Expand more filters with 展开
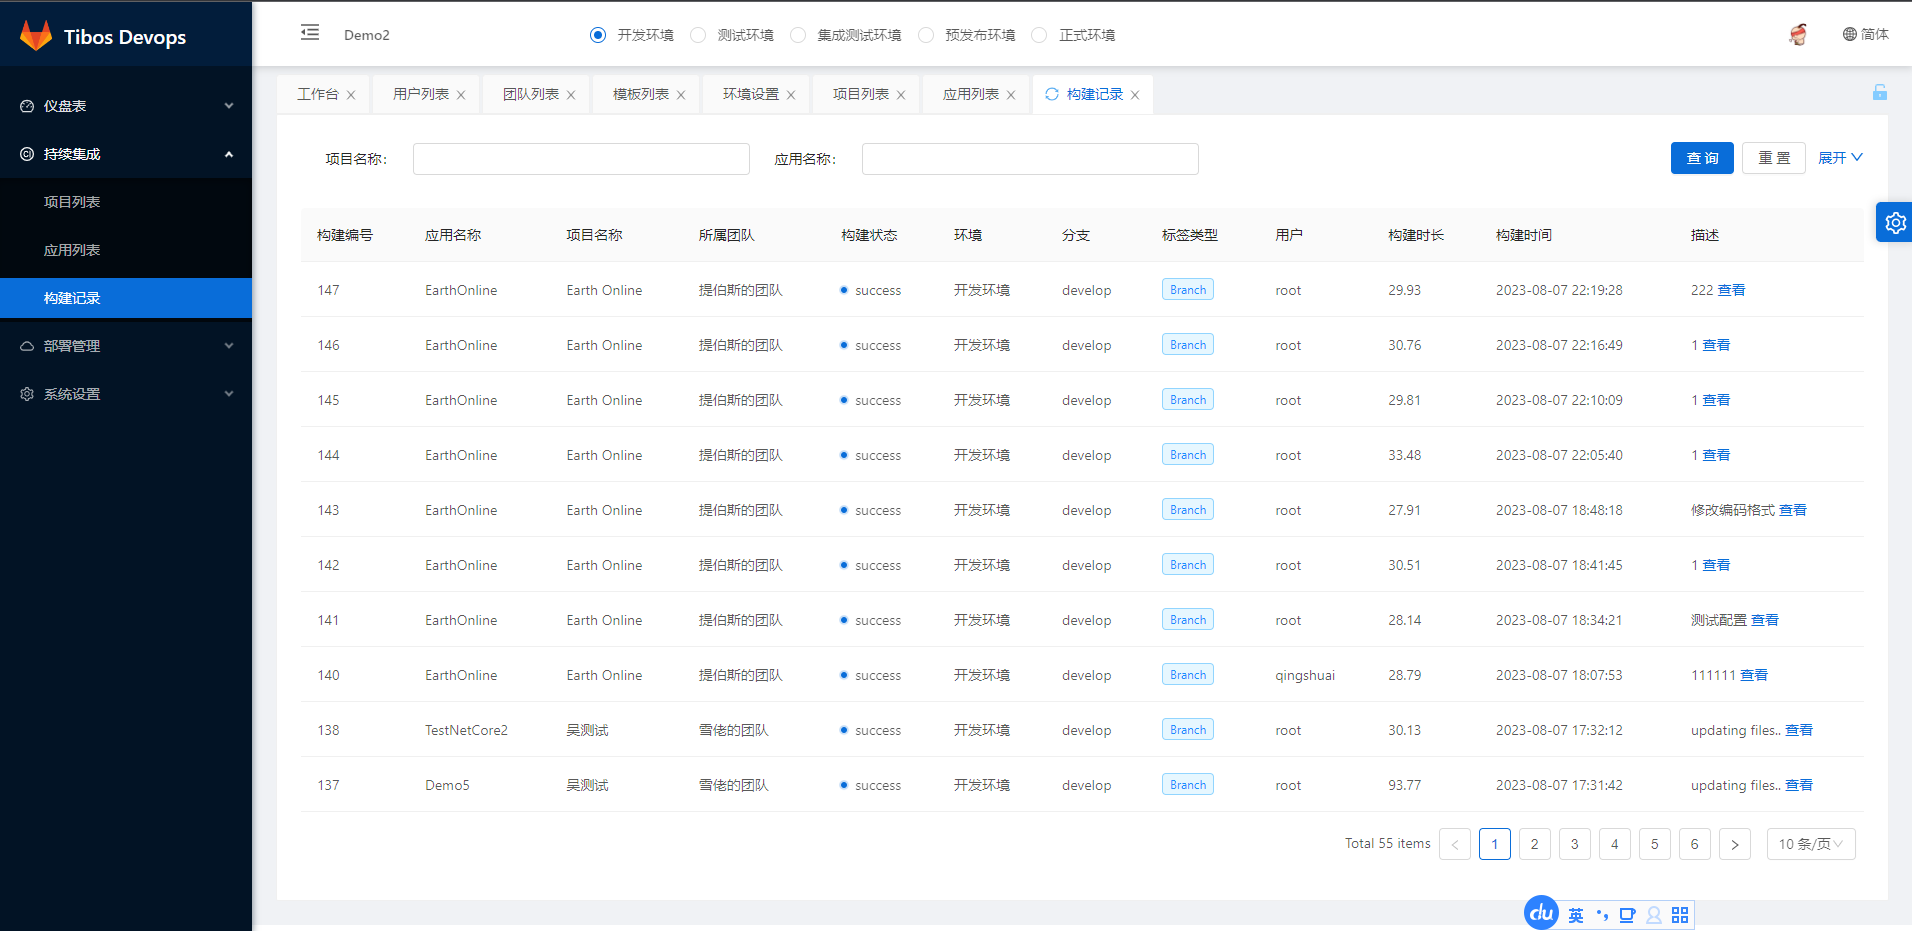Image resolution: width=1912 pixels, height=931 pixels. pos(1840,158)
